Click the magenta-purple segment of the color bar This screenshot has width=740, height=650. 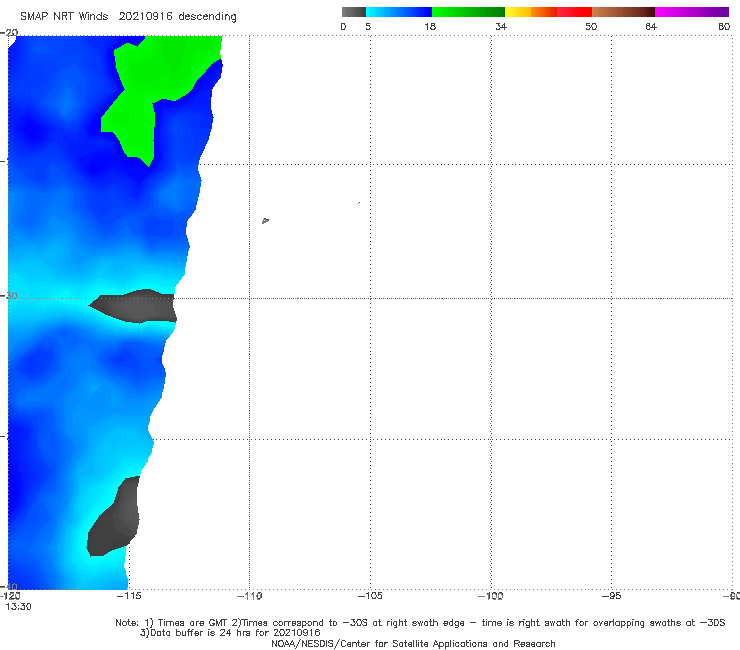pyautogui.click(x=692, y=12)
